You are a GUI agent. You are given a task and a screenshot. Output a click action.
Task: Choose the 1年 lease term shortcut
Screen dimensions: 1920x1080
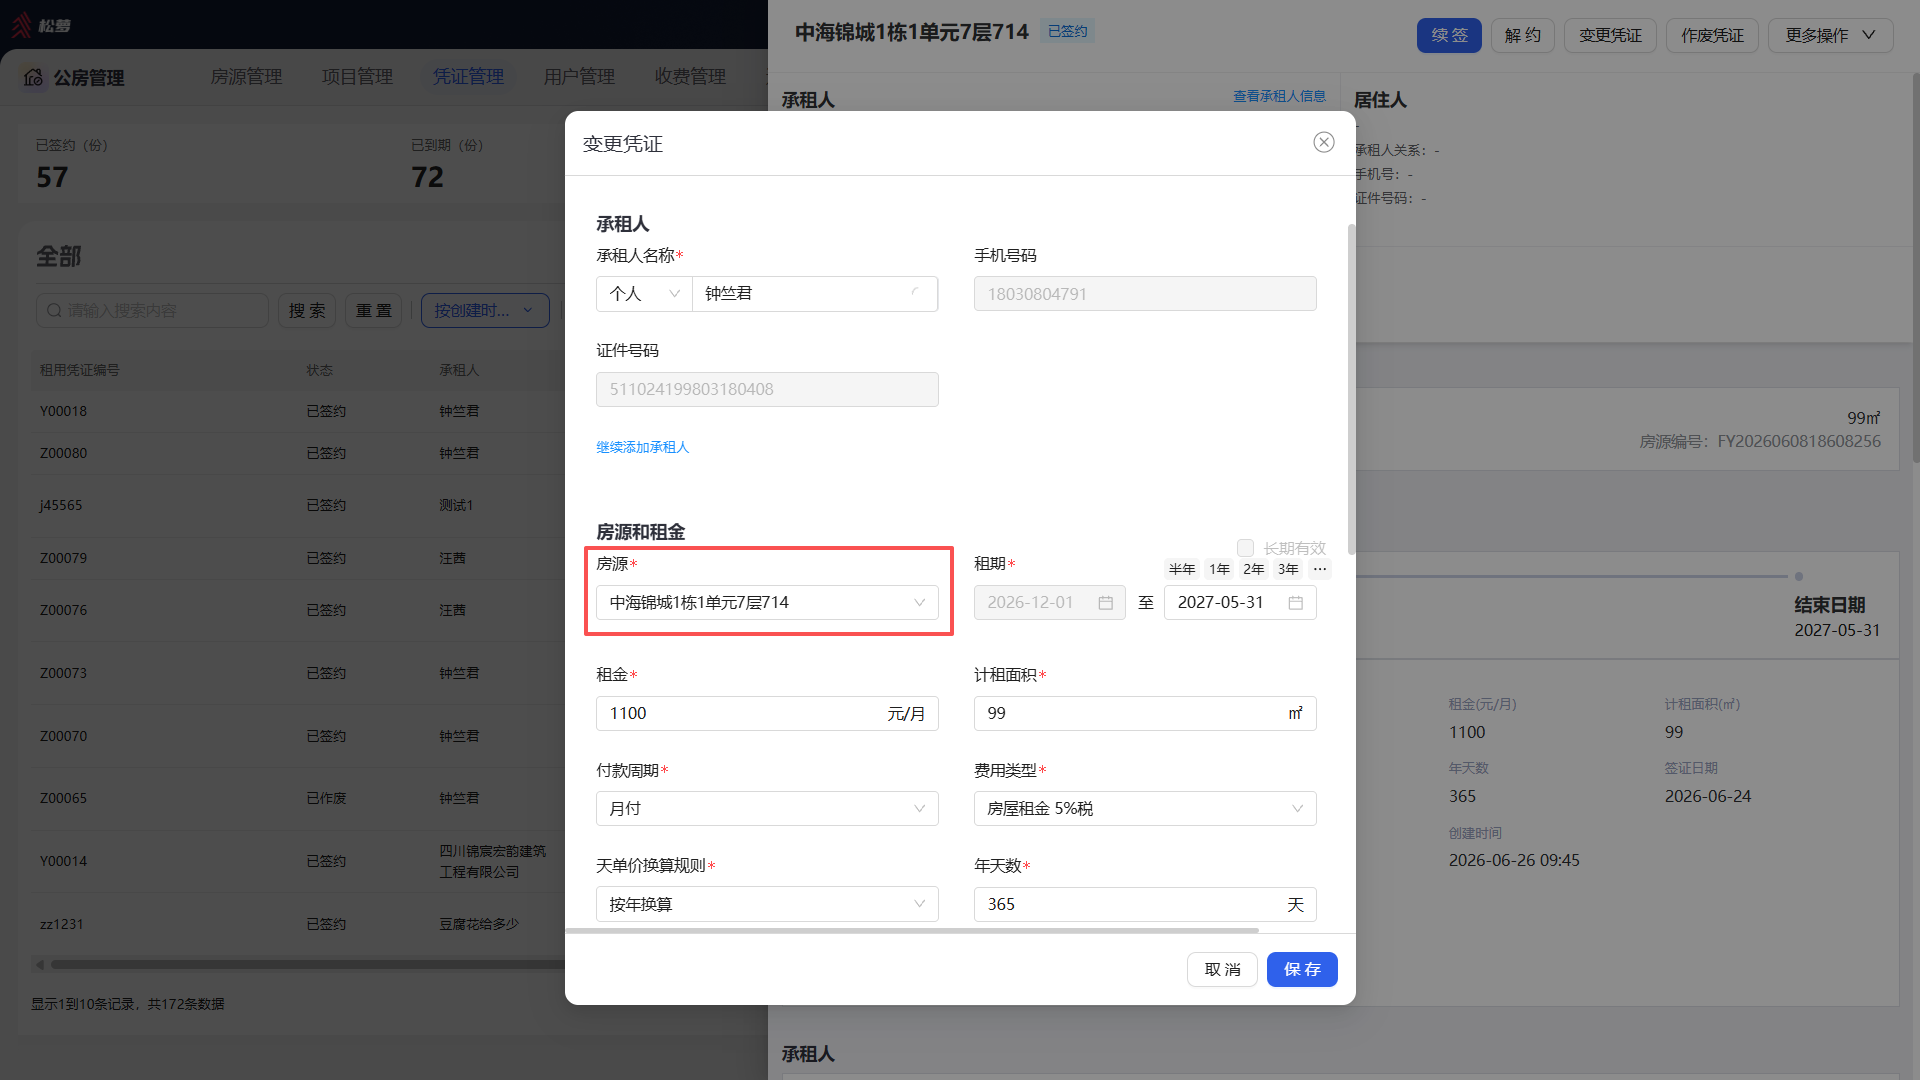pyautogui.click(x=1219, y=569)
